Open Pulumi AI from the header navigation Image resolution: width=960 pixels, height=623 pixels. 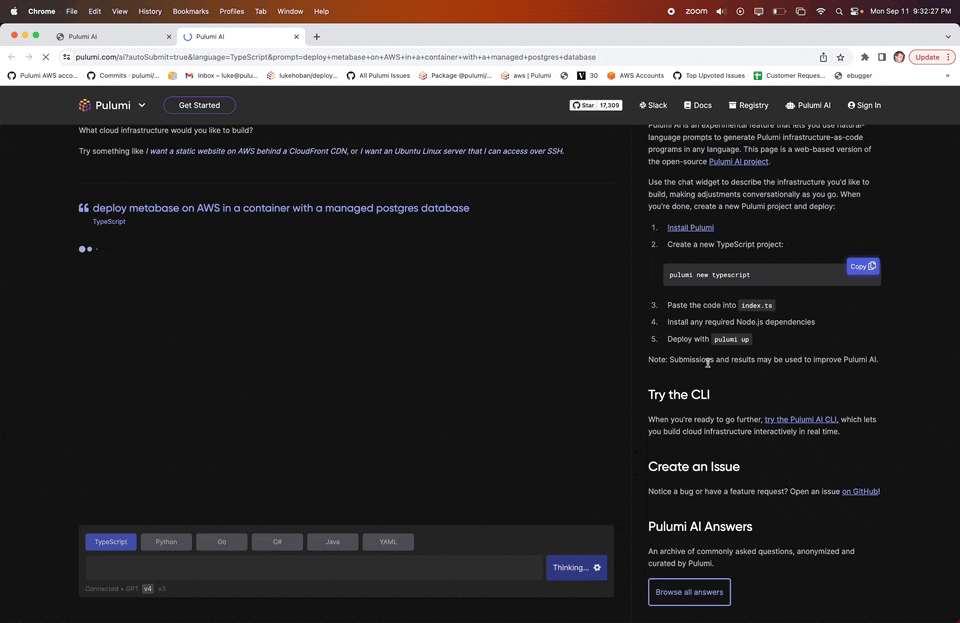808,105
